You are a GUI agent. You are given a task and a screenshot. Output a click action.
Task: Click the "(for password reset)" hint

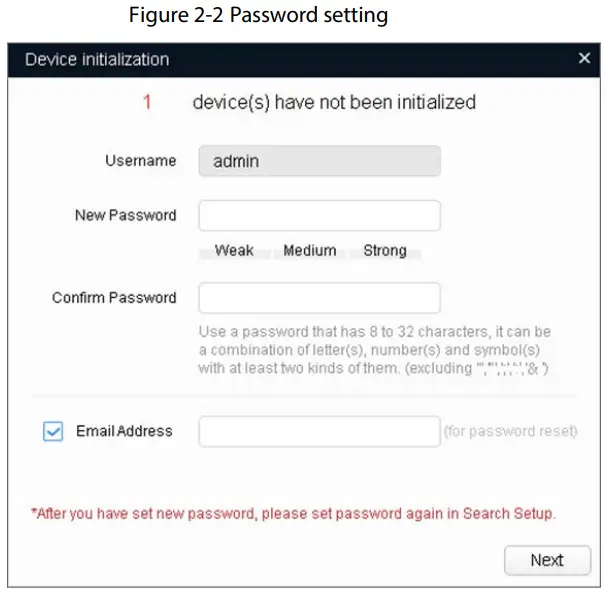coord(510,432)
